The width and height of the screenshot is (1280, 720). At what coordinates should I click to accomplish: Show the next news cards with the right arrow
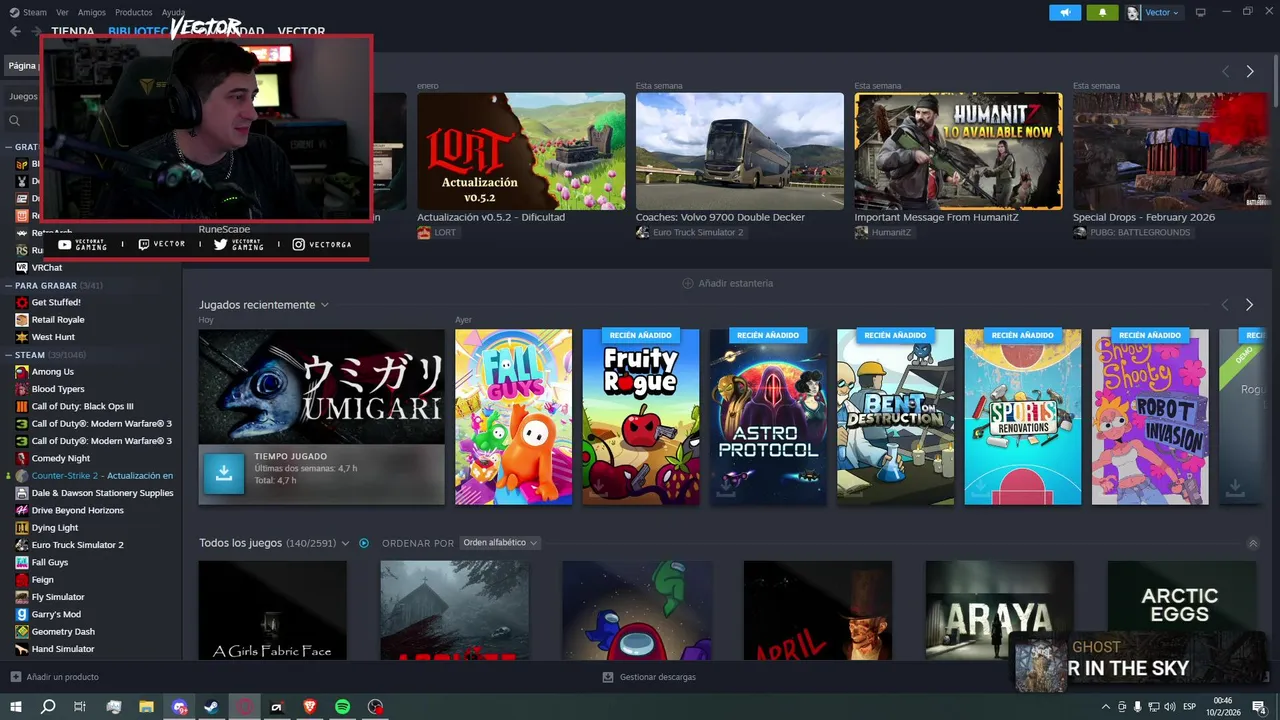pyautogui.click(x=1249, y=71)
